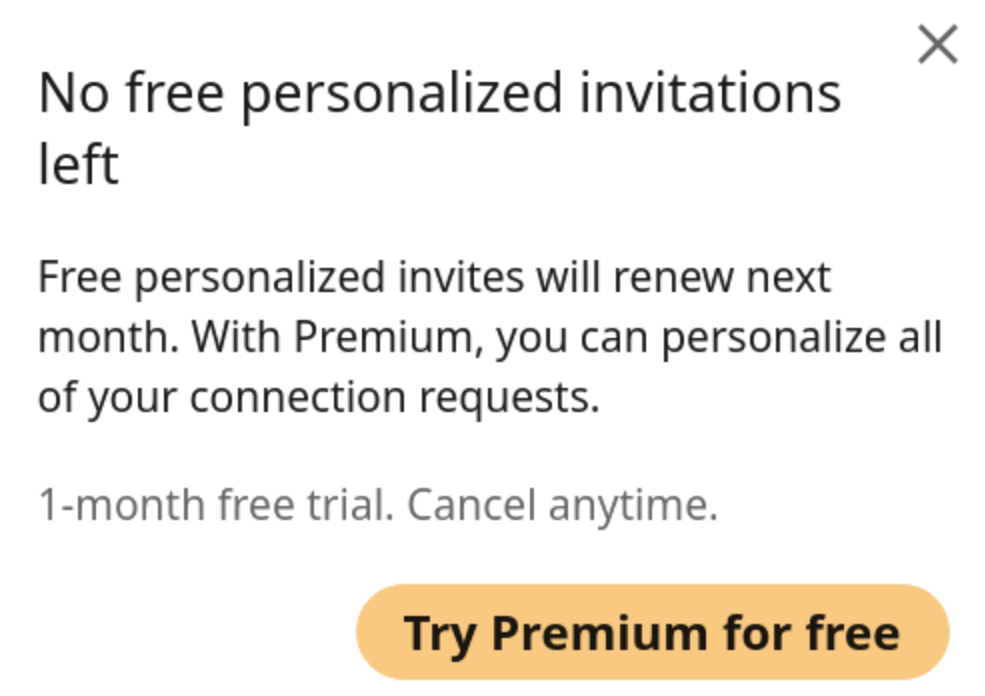
Task: Click 'personalize all' in the description
Action: (802, 338)
